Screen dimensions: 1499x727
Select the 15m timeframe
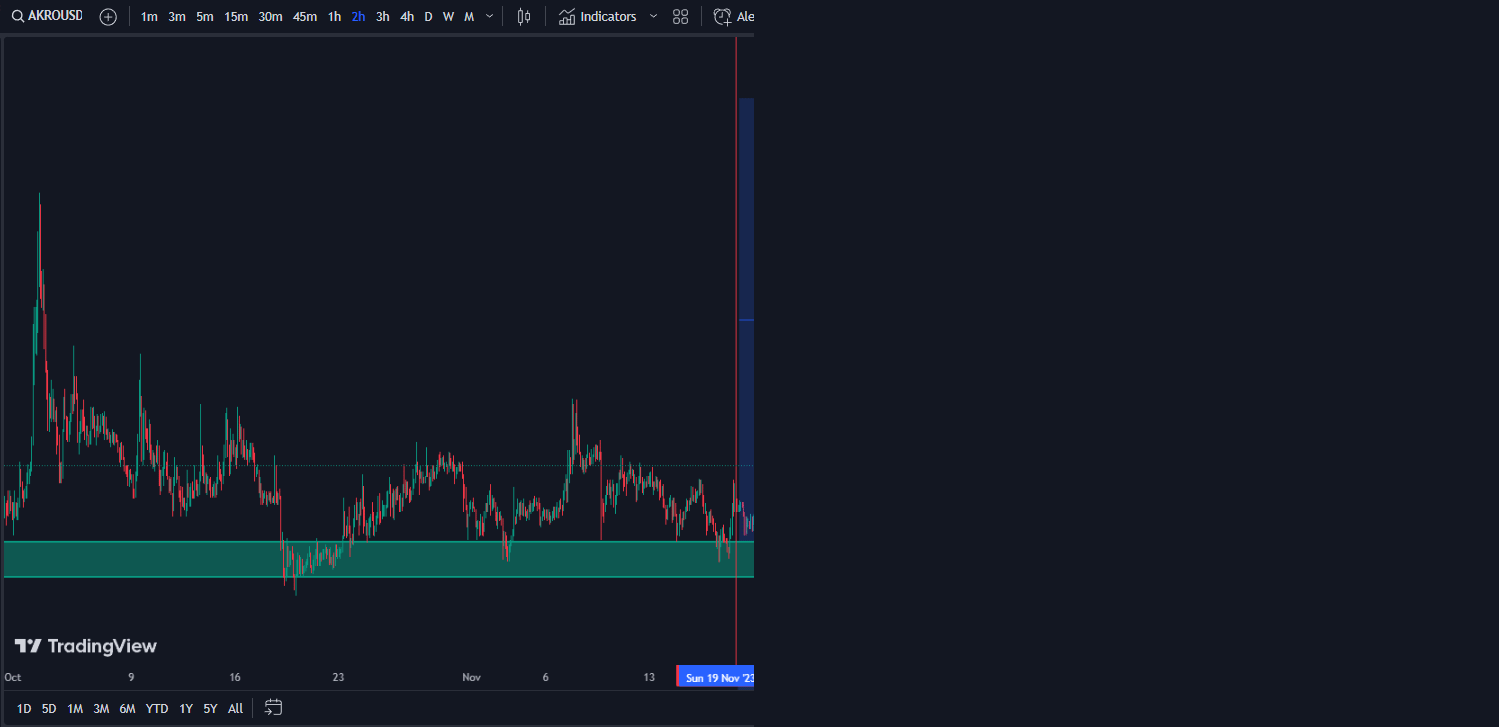pos(236,17)
